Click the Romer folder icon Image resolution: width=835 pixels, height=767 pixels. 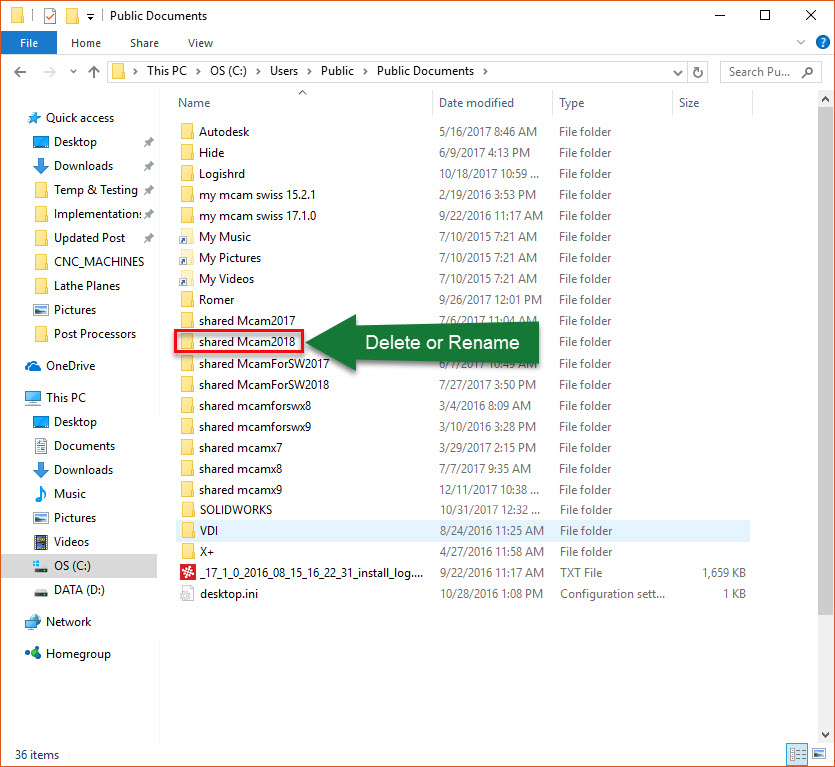187,299
